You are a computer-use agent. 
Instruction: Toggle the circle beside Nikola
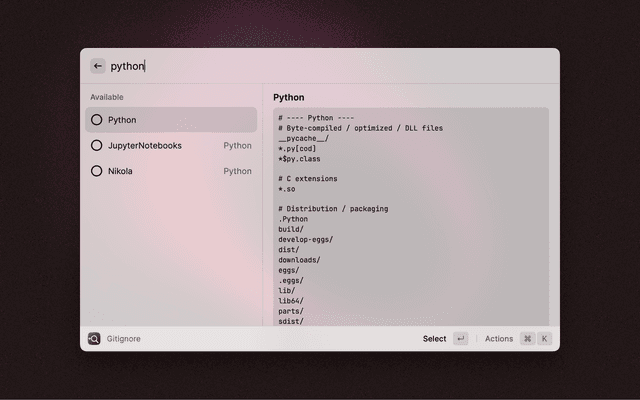point(96,171)
